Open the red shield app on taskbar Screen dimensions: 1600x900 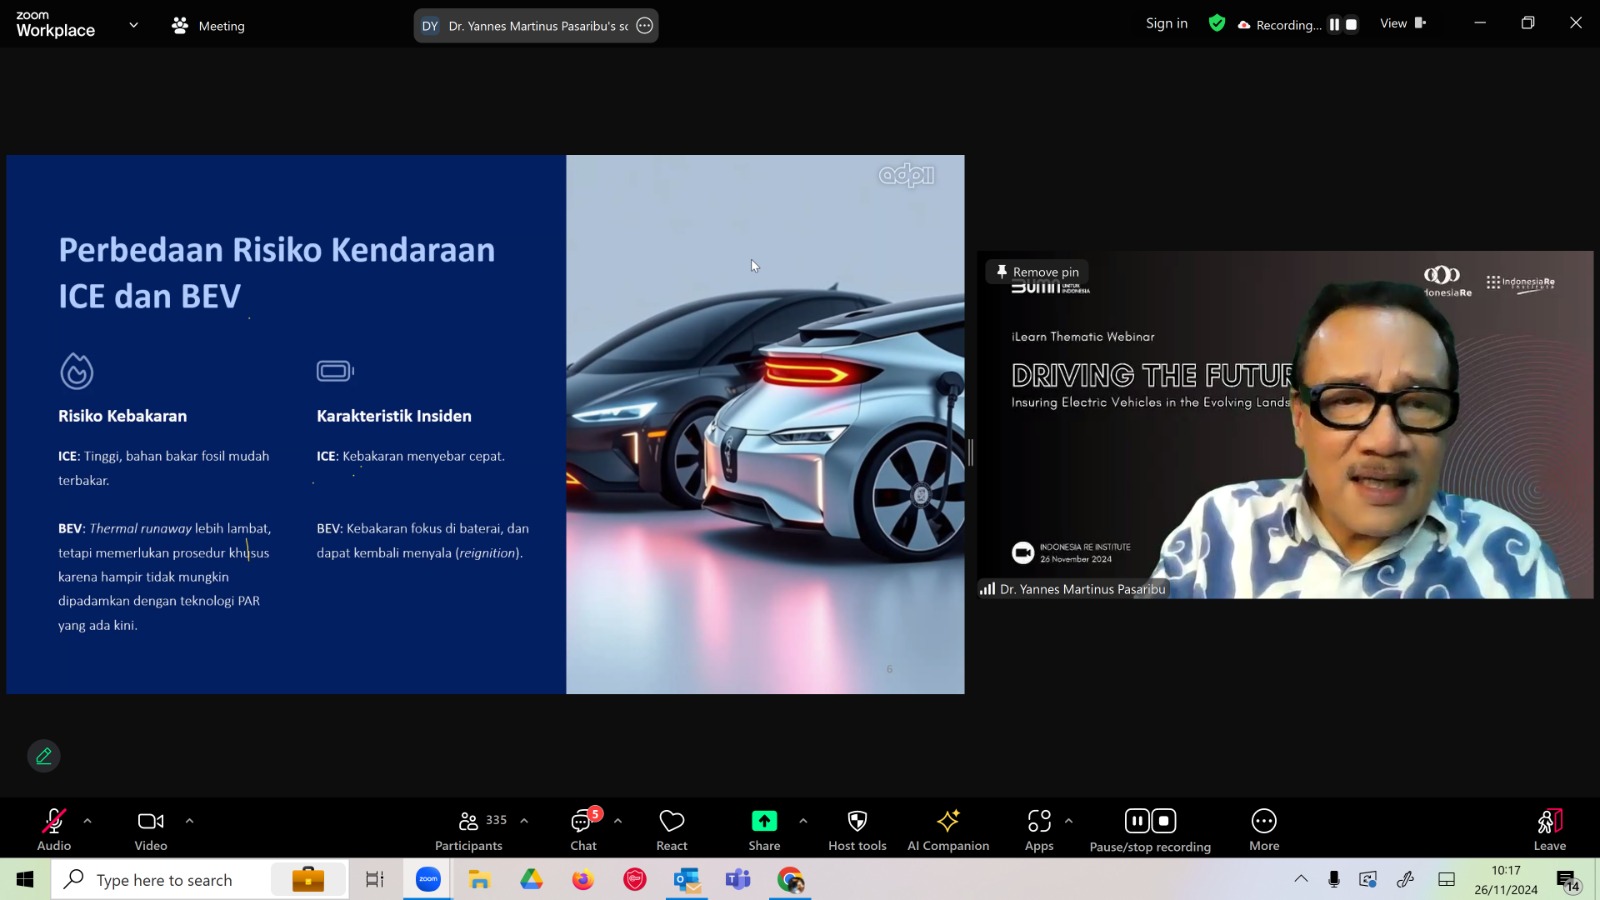coord(635,880)
